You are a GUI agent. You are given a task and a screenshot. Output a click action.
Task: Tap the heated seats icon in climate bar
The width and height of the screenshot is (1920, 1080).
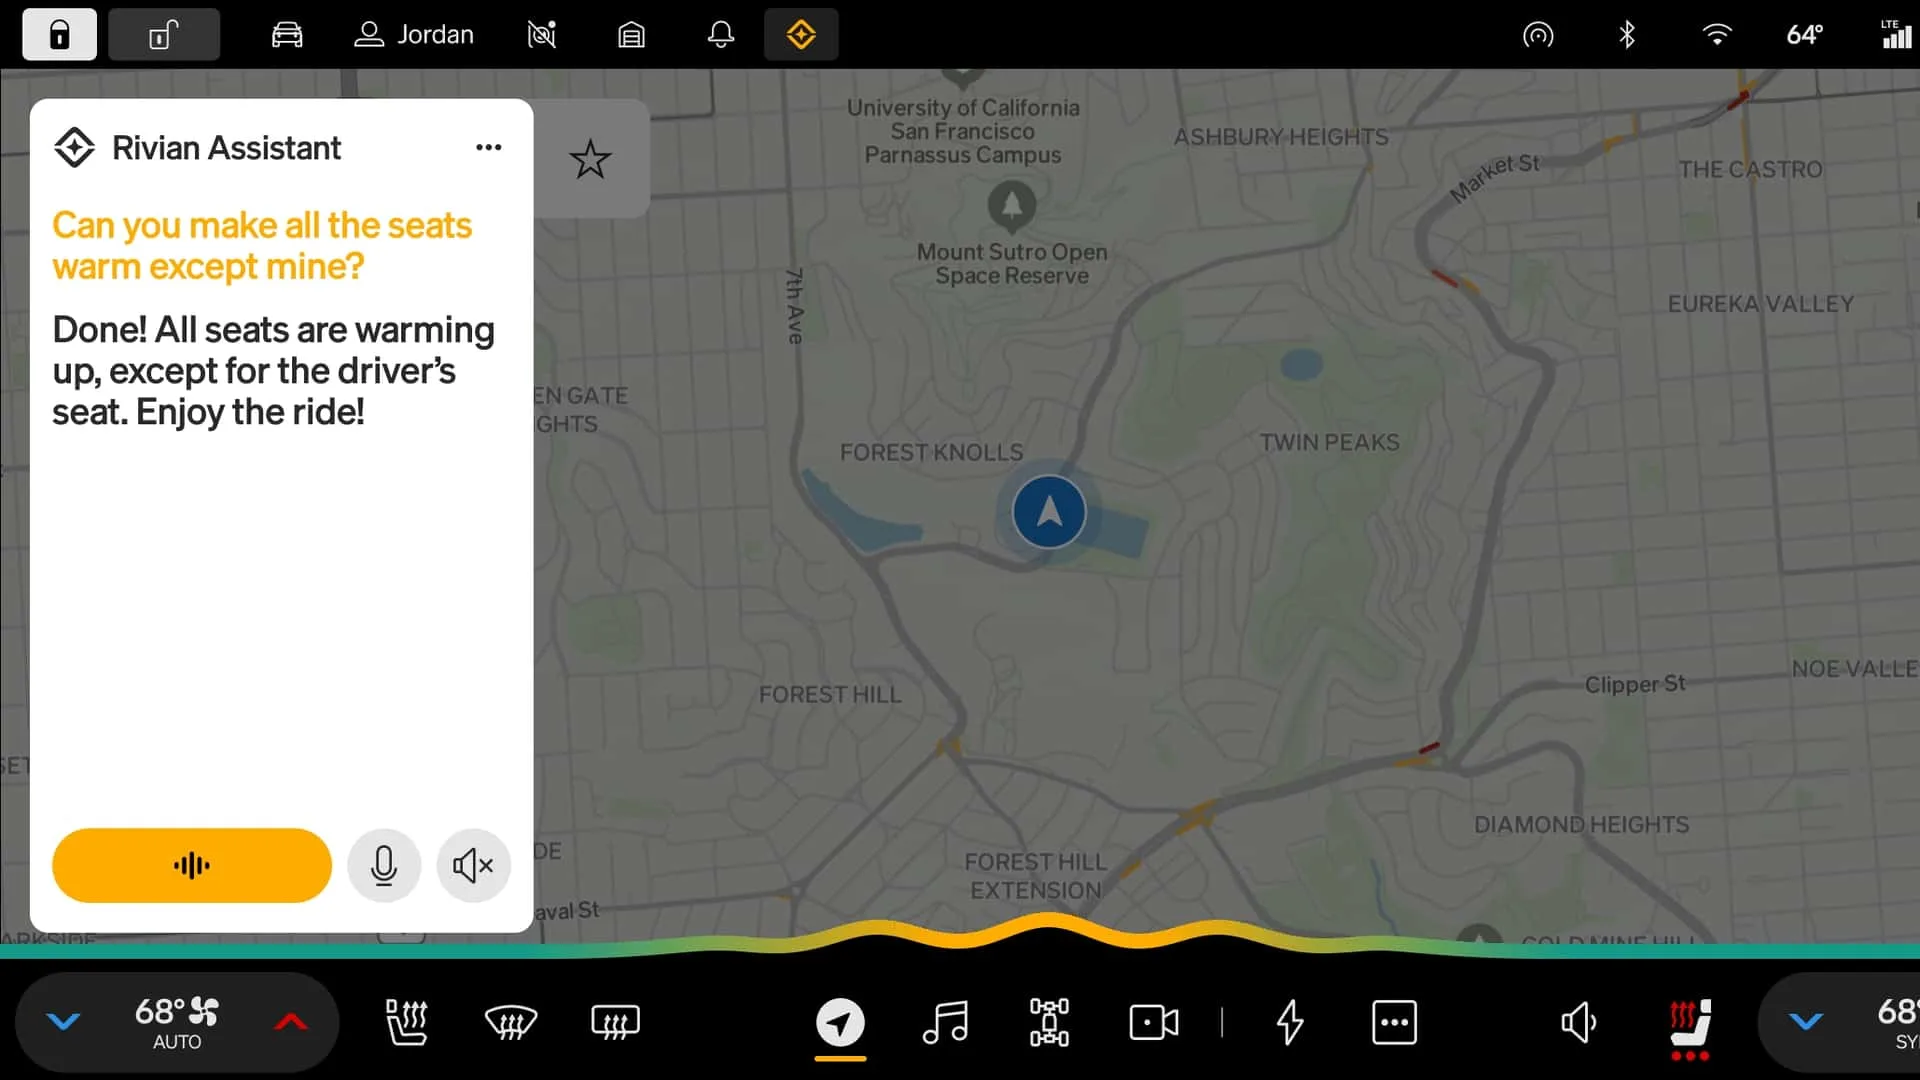(406, 1022)
